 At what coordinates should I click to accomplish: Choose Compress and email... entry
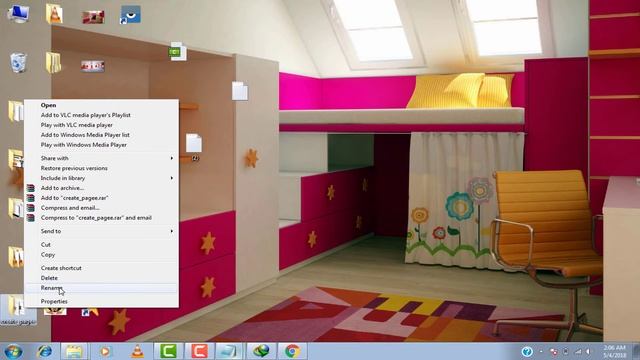101,208
